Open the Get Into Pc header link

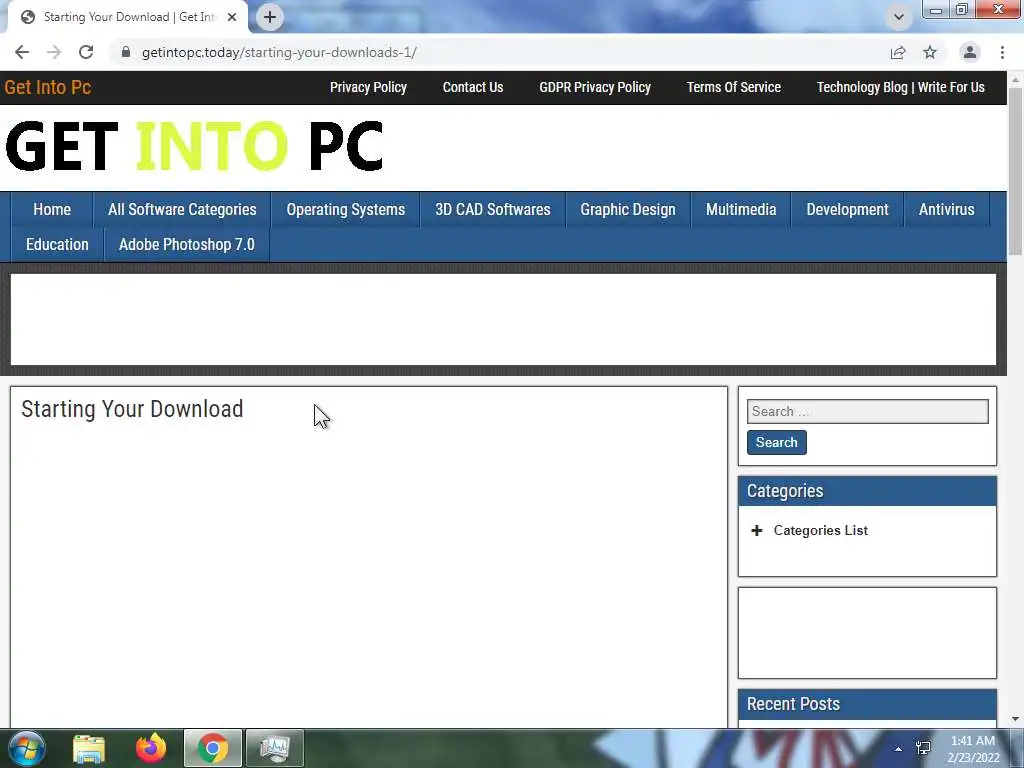[x=48, y=88]
